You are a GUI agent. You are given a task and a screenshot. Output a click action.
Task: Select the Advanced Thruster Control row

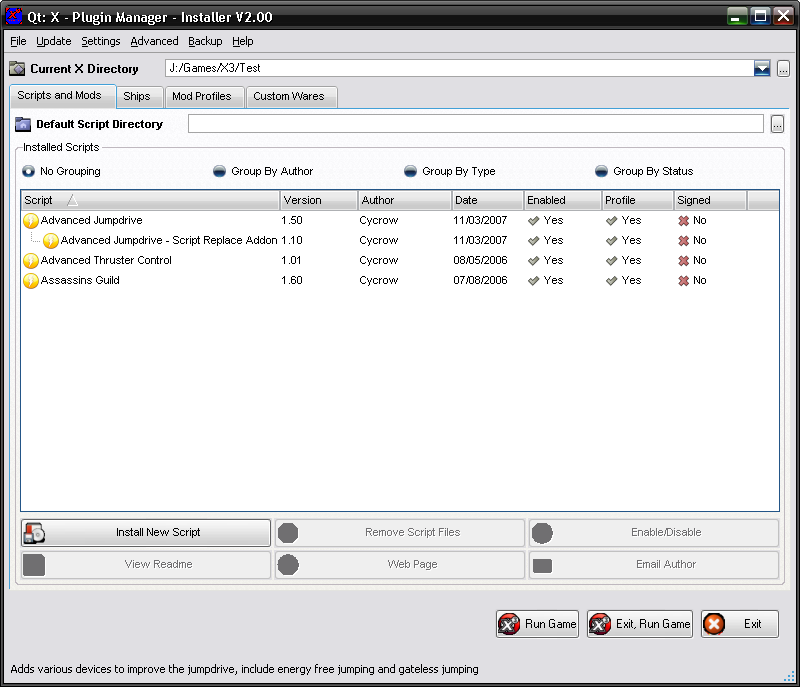[x=400, y=261]
